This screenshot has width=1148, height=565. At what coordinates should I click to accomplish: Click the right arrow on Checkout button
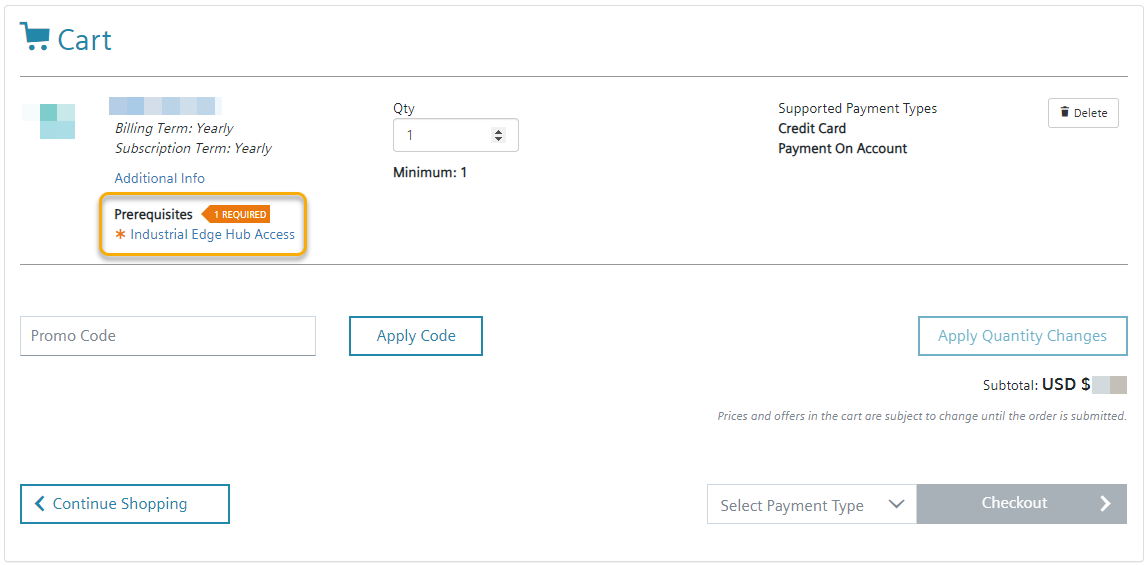pyautogui.click(x=1105, y=504)
